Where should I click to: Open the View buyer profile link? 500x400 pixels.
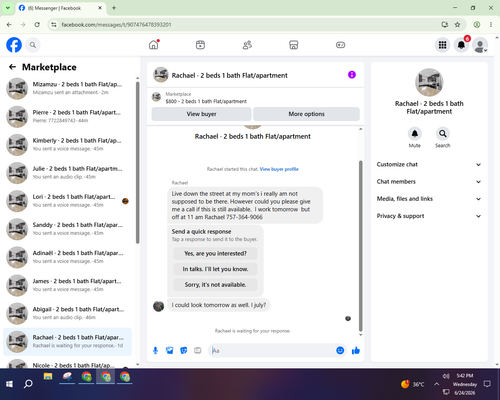pos(279,169)
